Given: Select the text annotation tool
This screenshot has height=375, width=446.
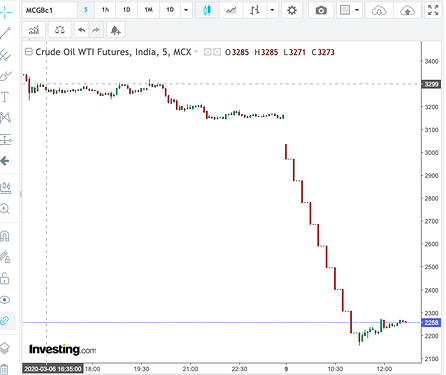Looking at the screenshot, I should coord(5,97).
